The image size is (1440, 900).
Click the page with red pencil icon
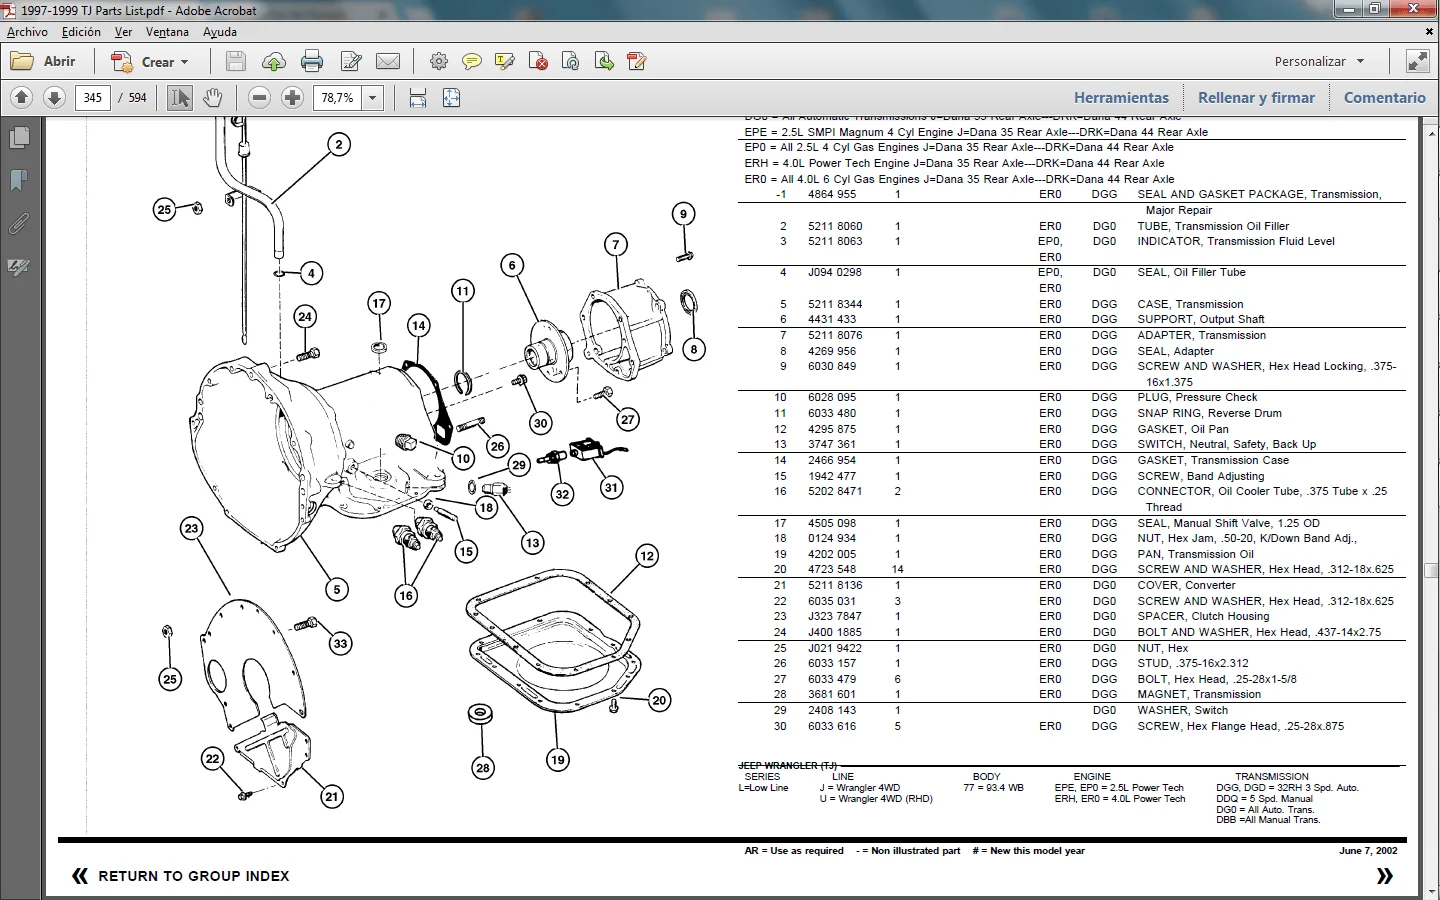pos(637,62)
